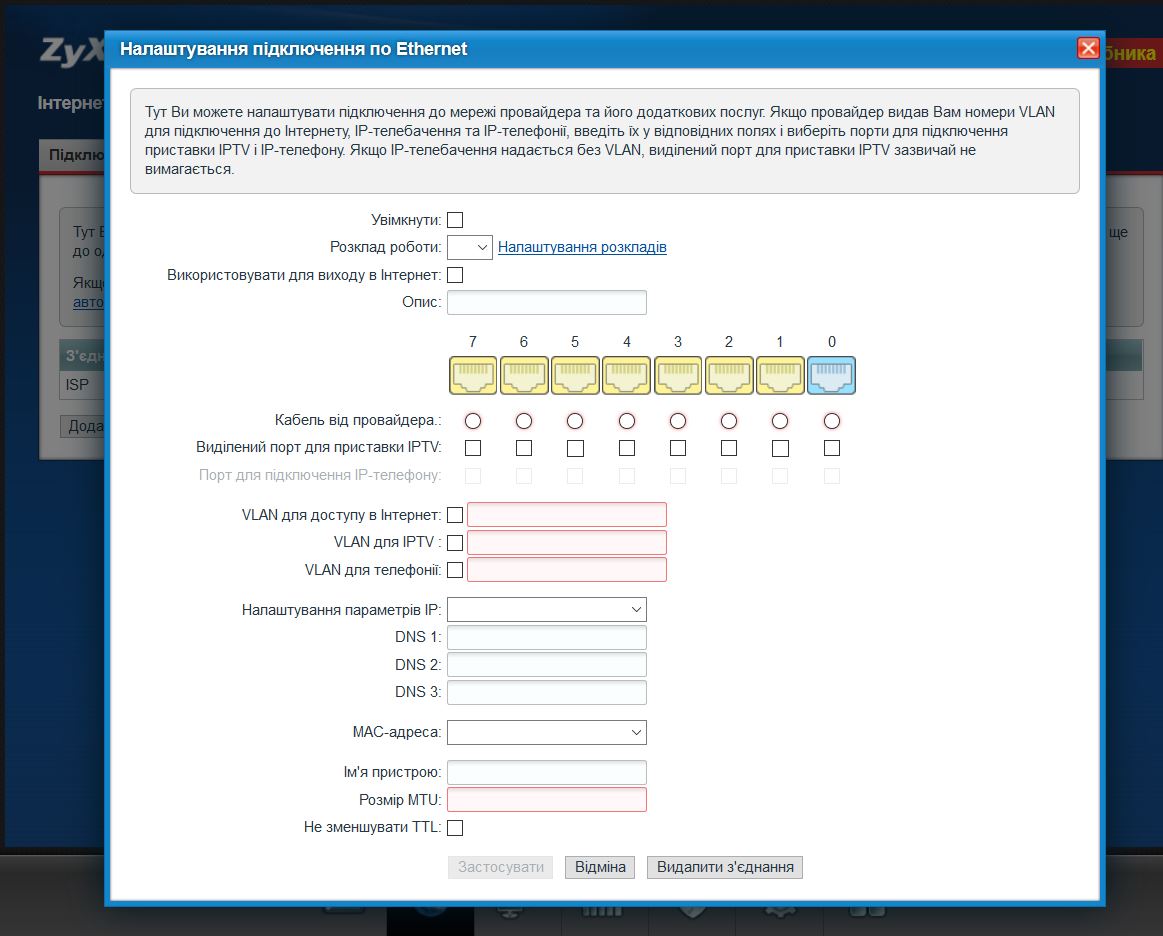
Task: Open the MAC-адреса dropdown
Action: point(547,733)
